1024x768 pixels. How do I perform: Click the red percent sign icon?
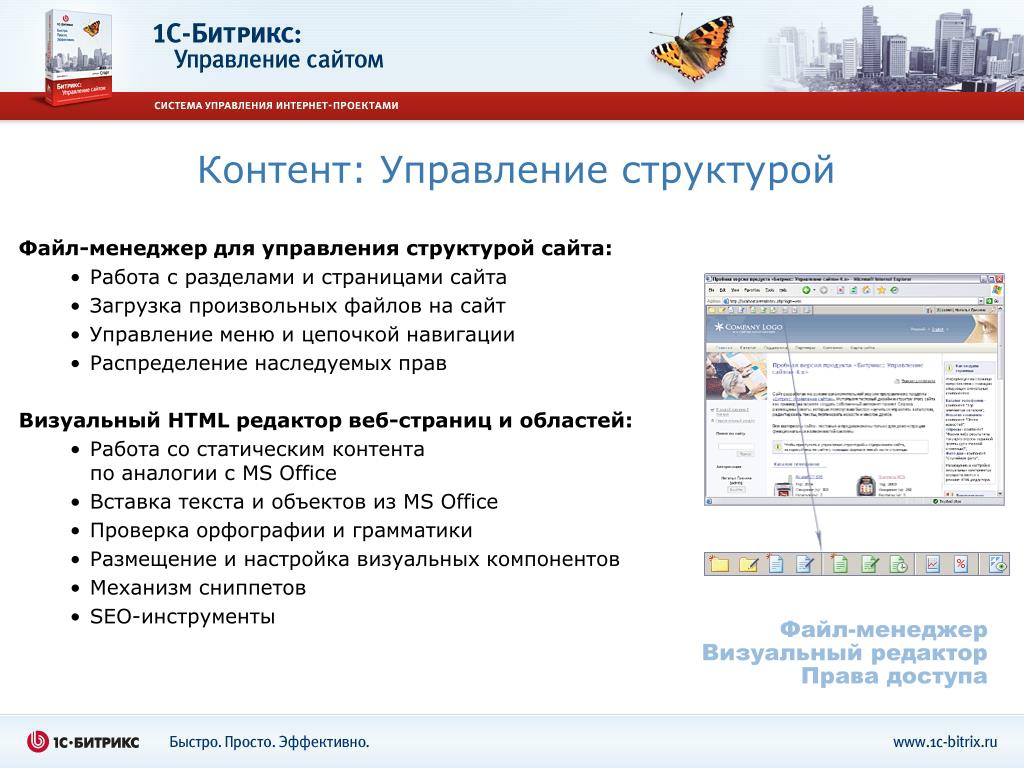click(x=961, y=564)
